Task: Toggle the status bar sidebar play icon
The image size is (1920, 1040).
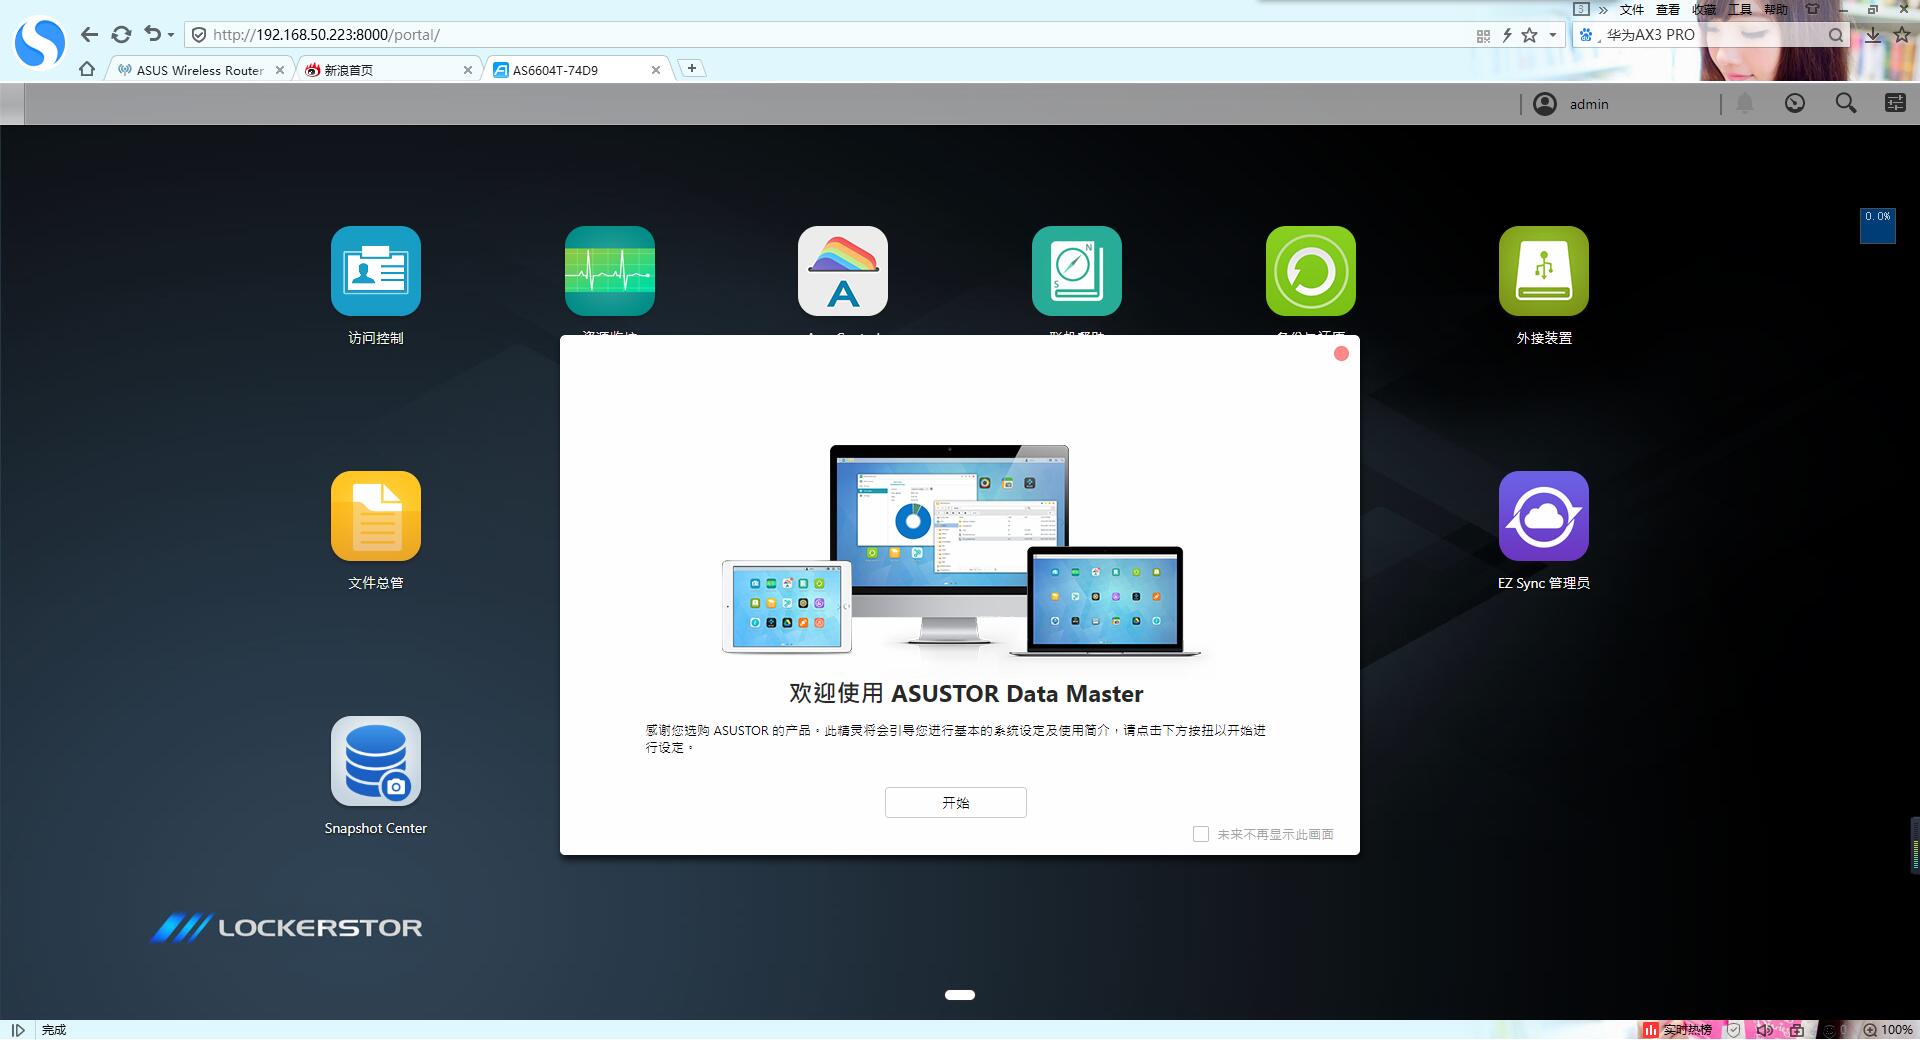Action: tap(18, 1030)
